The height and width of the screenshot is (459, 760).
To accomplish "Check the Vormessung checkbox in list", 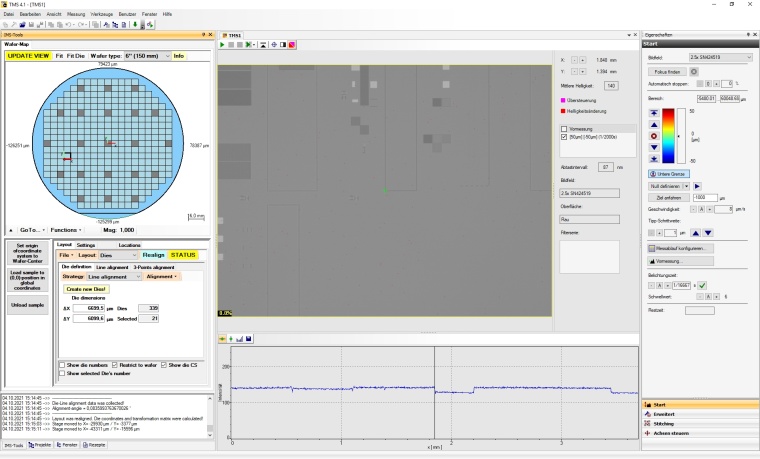I will 565,129.
